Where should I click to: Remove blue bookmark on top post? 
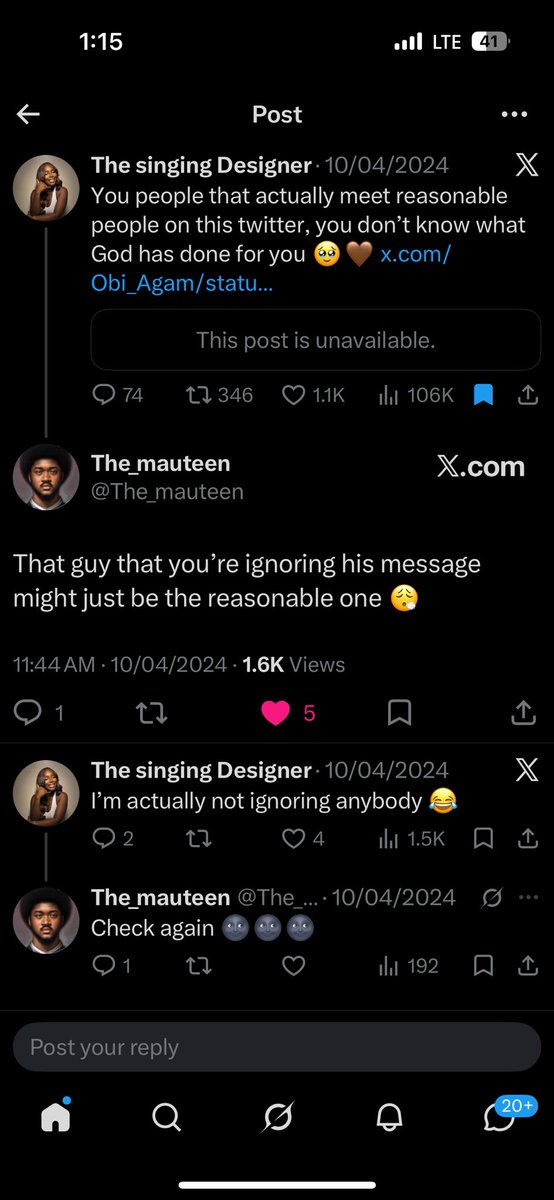(483, 396)
